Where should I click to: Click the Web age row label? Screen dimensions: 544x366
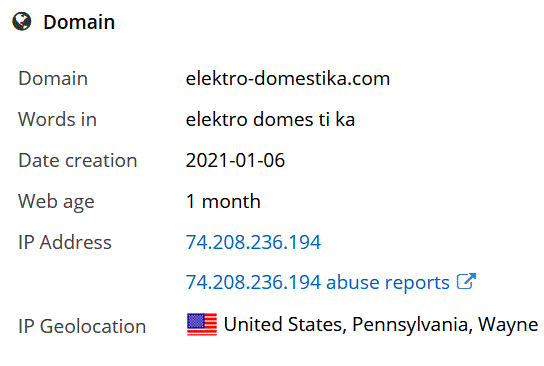pos(56,202)
